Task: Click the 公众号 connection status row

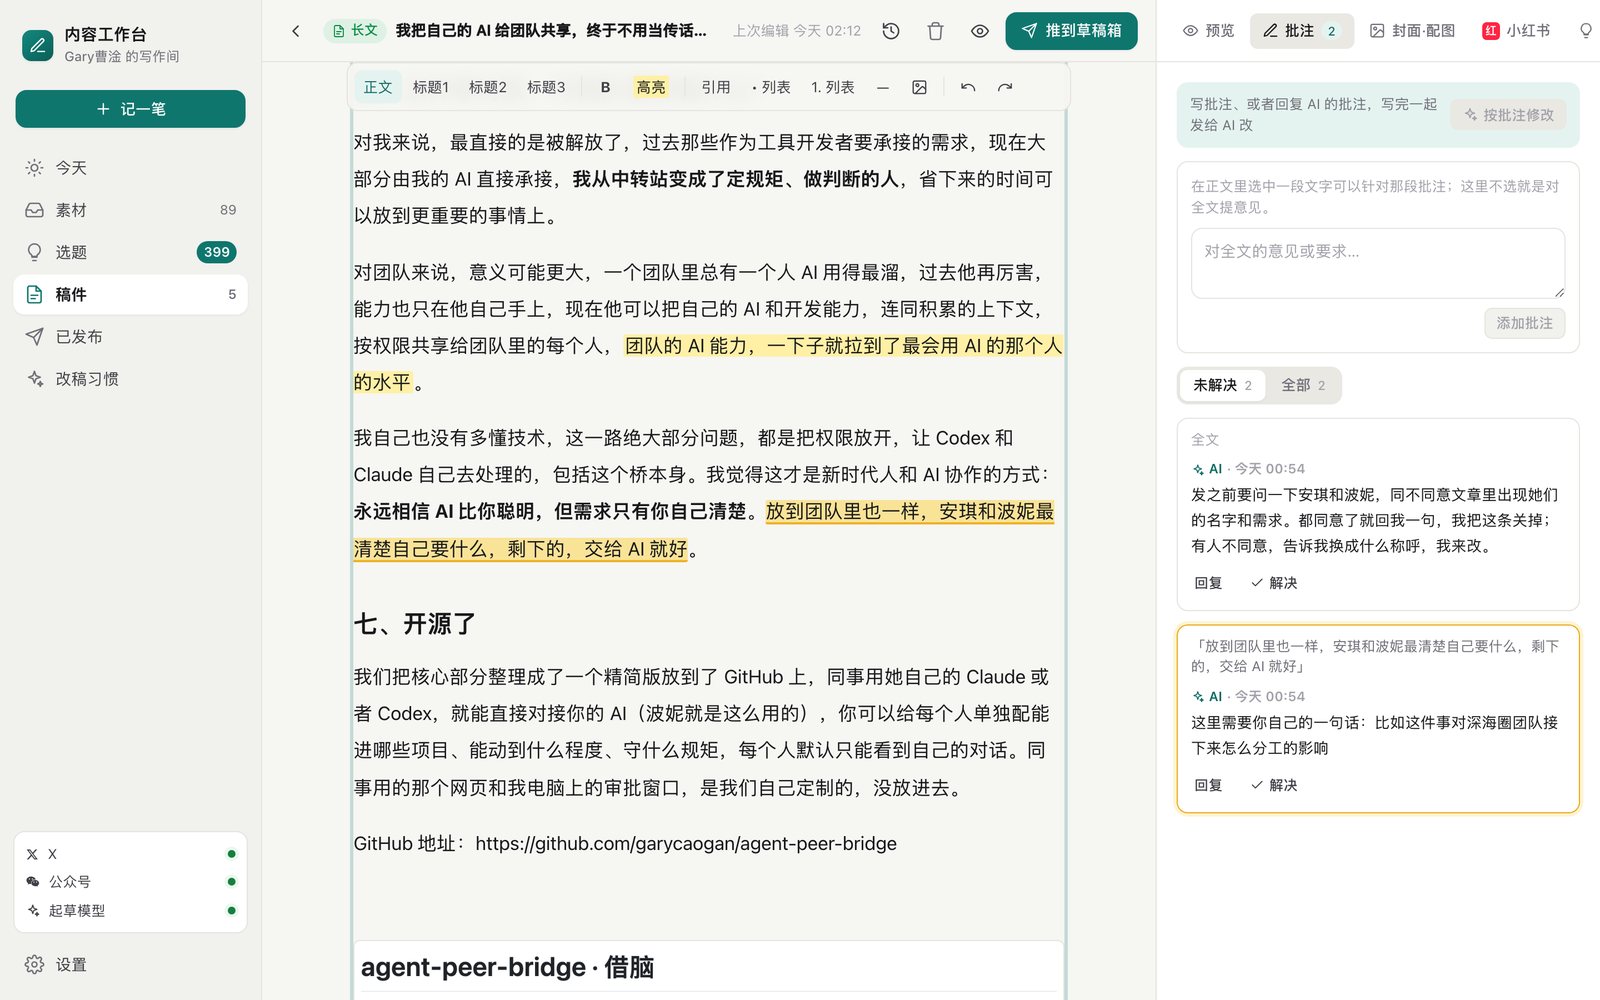Action: point(131,882)
